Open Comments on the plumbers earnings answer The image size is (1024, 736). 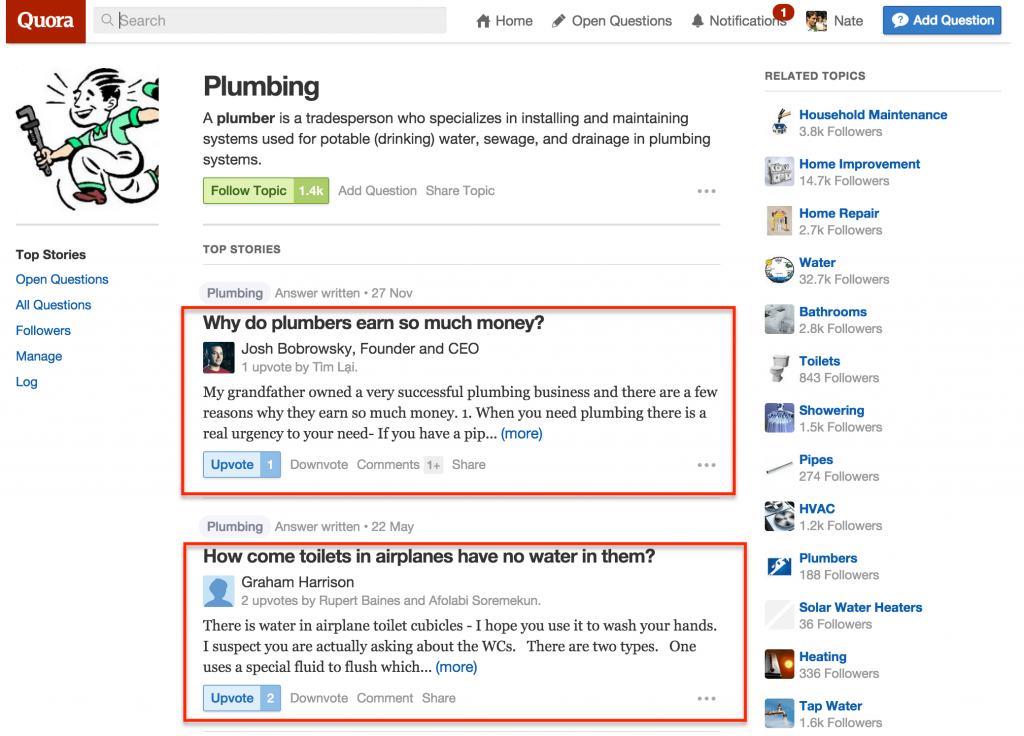tap(400, 464)
